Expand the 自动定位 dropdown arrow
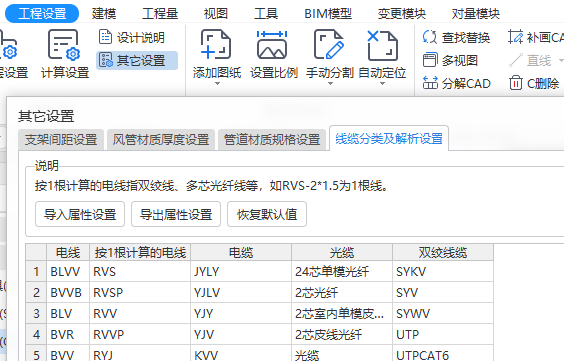 (x=382, y=84)
